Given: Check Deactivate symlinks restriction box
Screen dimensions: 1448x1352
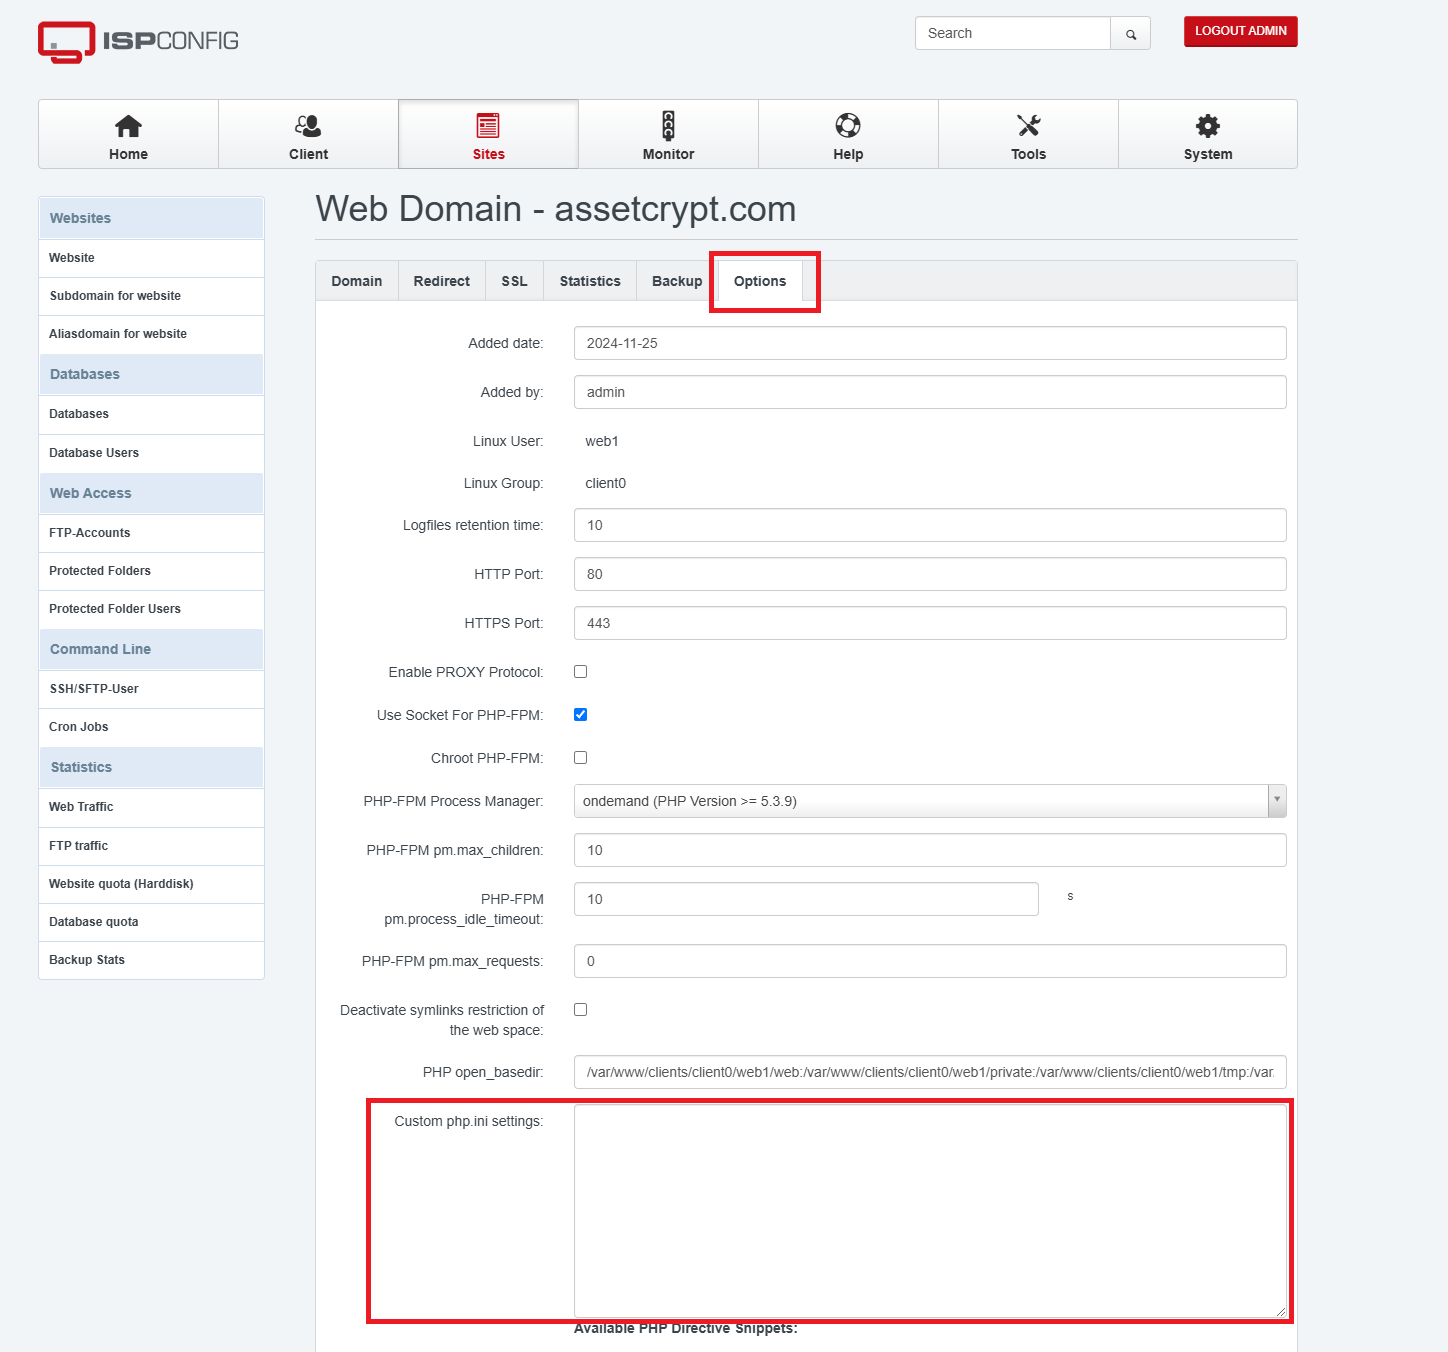Looking at the screenshot, I should 580,1010.
